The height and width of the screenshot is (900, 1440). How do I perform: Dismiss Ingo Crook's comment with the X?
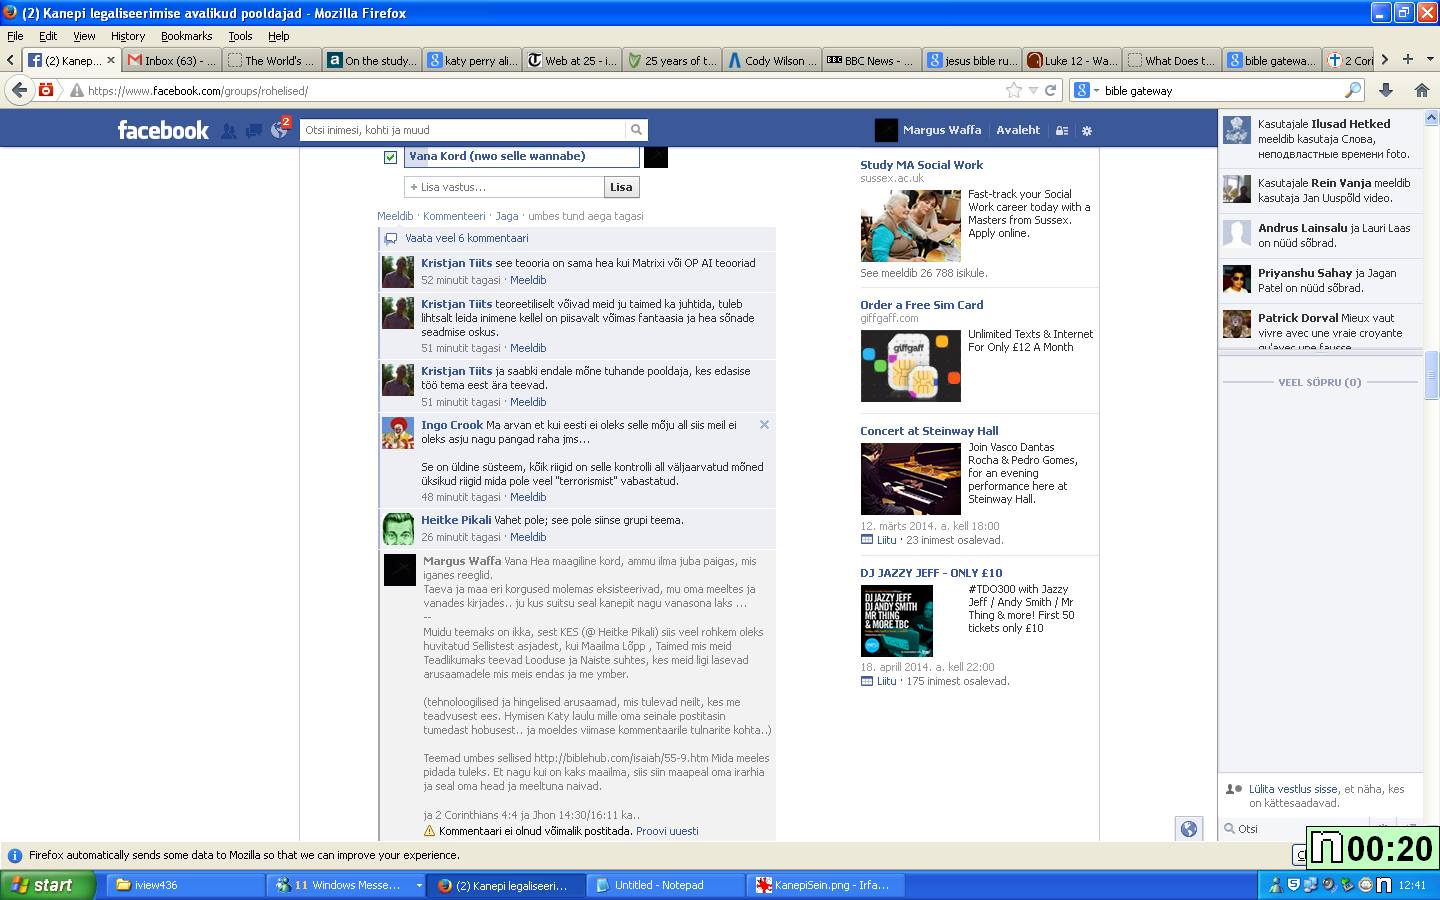coord(764,425)
